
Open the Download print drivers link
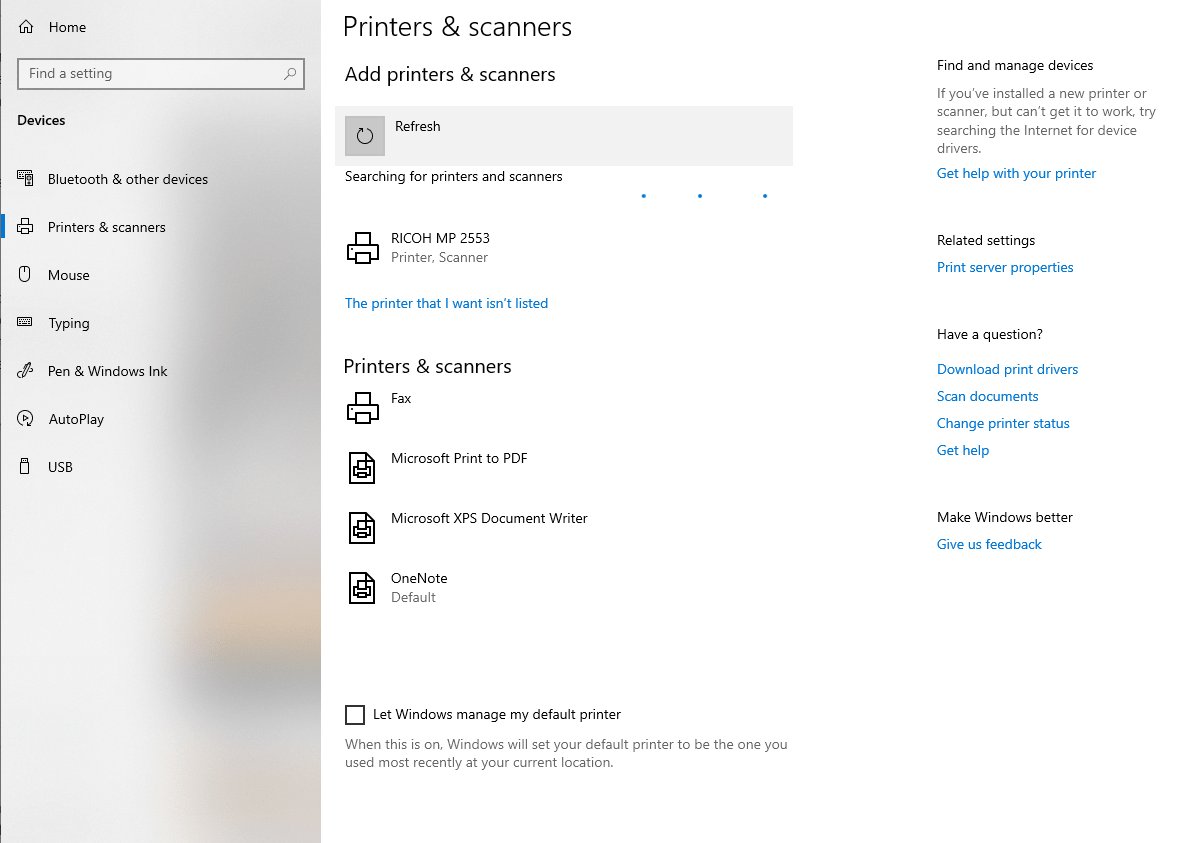click(1007, 369)
